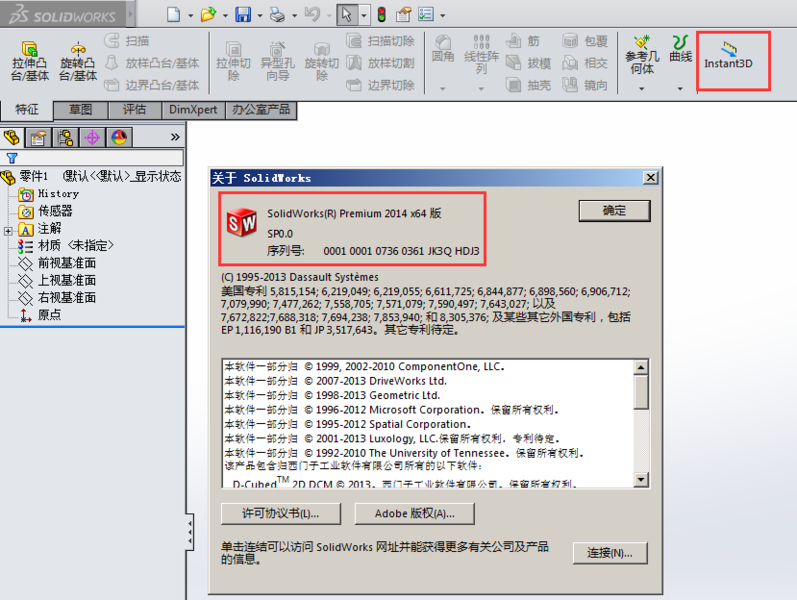Image resolution: width=797 pixels, height=600 pixels.
Task: Click the Print icon
Action: pos(278,14)
